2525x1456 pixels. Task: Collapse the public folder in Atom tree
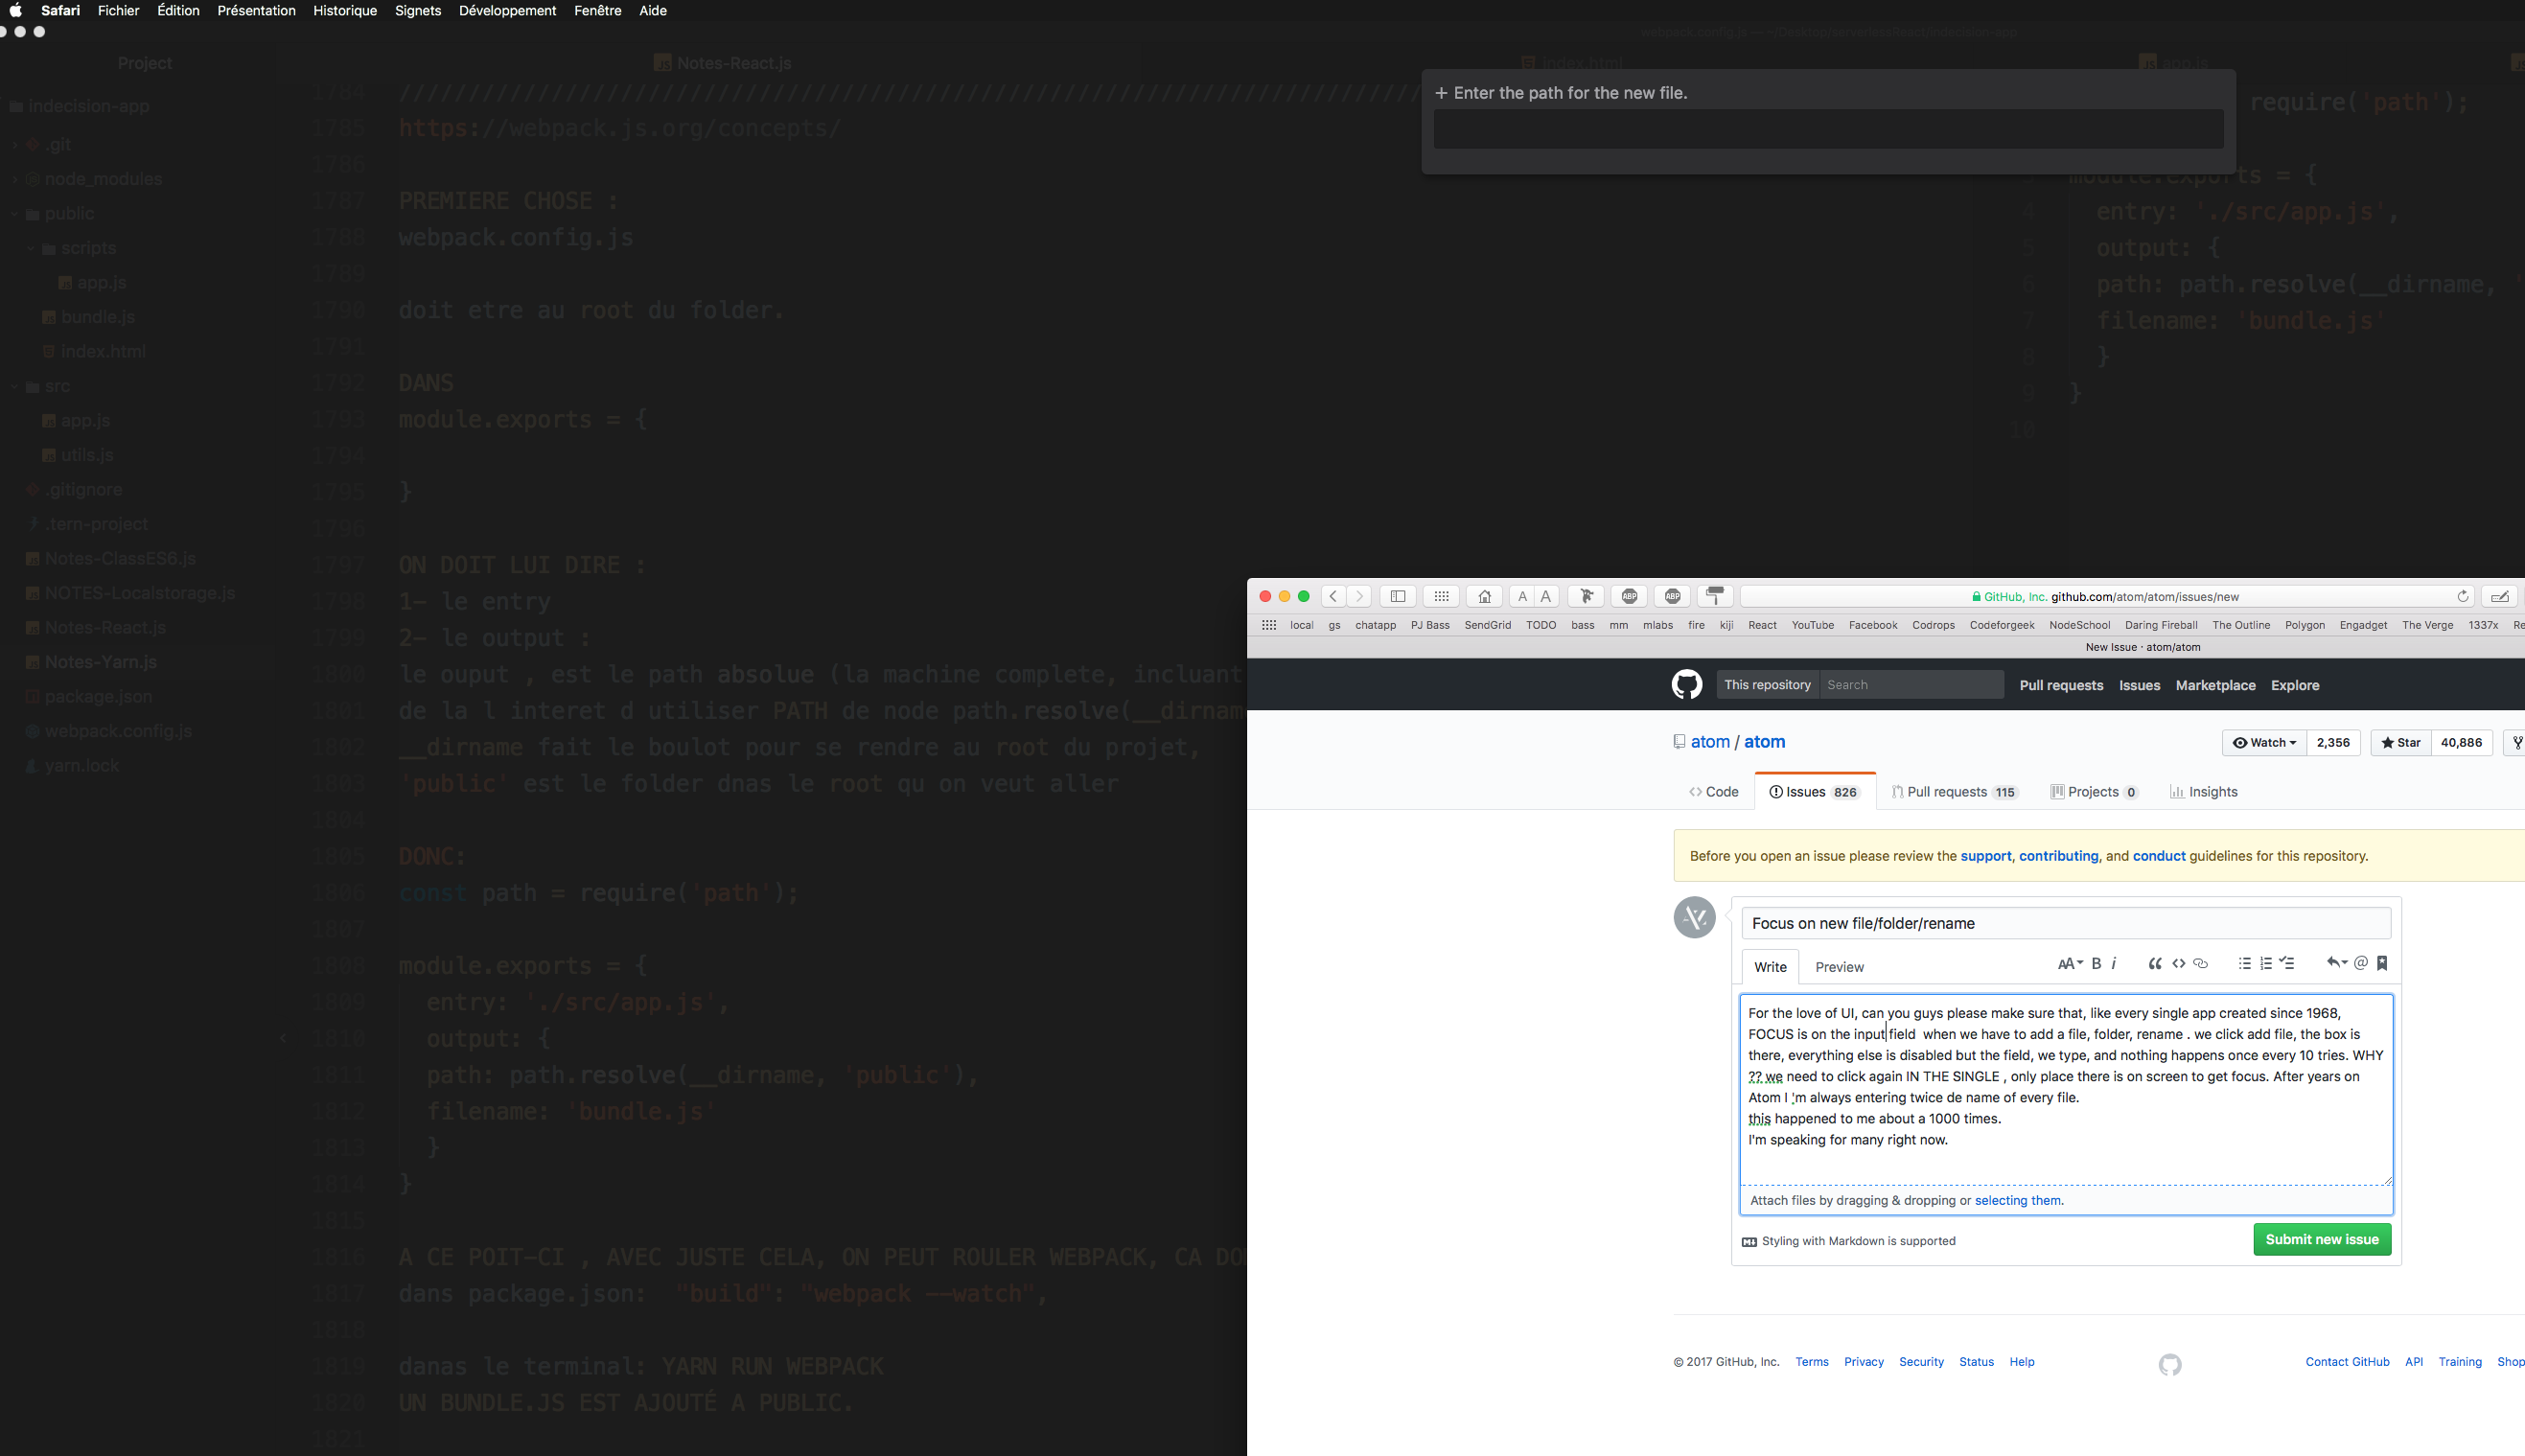pyautogui.click(x=15, y=214)
